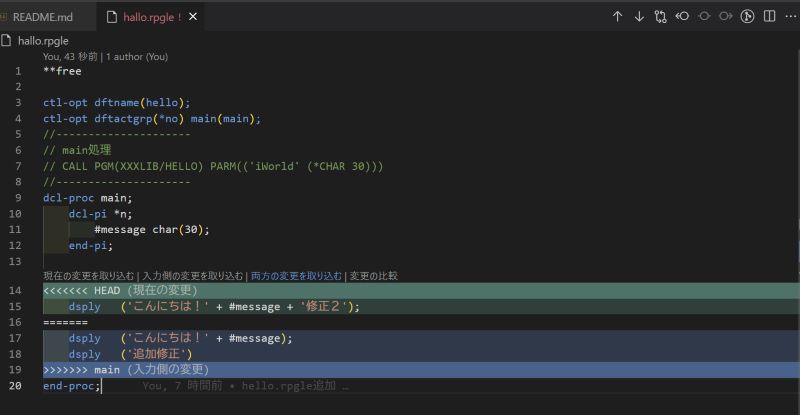Open the next revision icon with right arrow
The image size is (800, 415).
pyautogui.click(x=726, y=16)
